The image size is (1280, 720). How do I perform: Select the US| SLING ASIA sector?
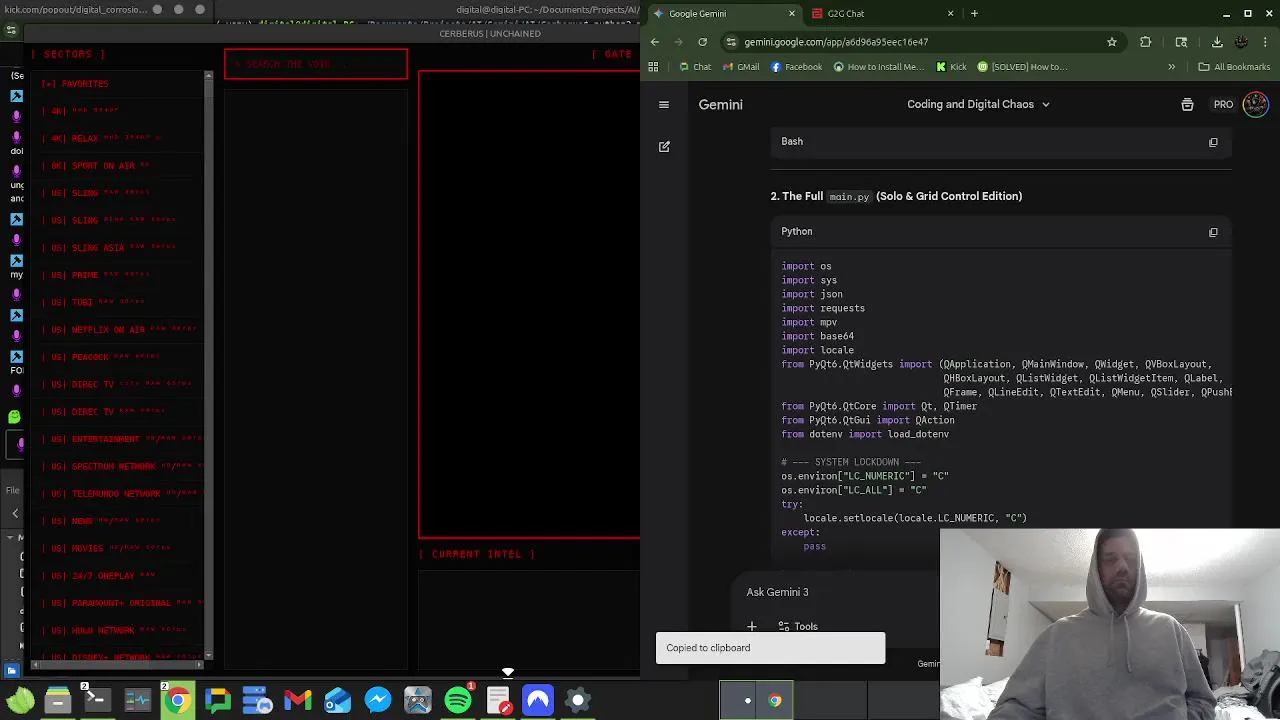(116, 248)
